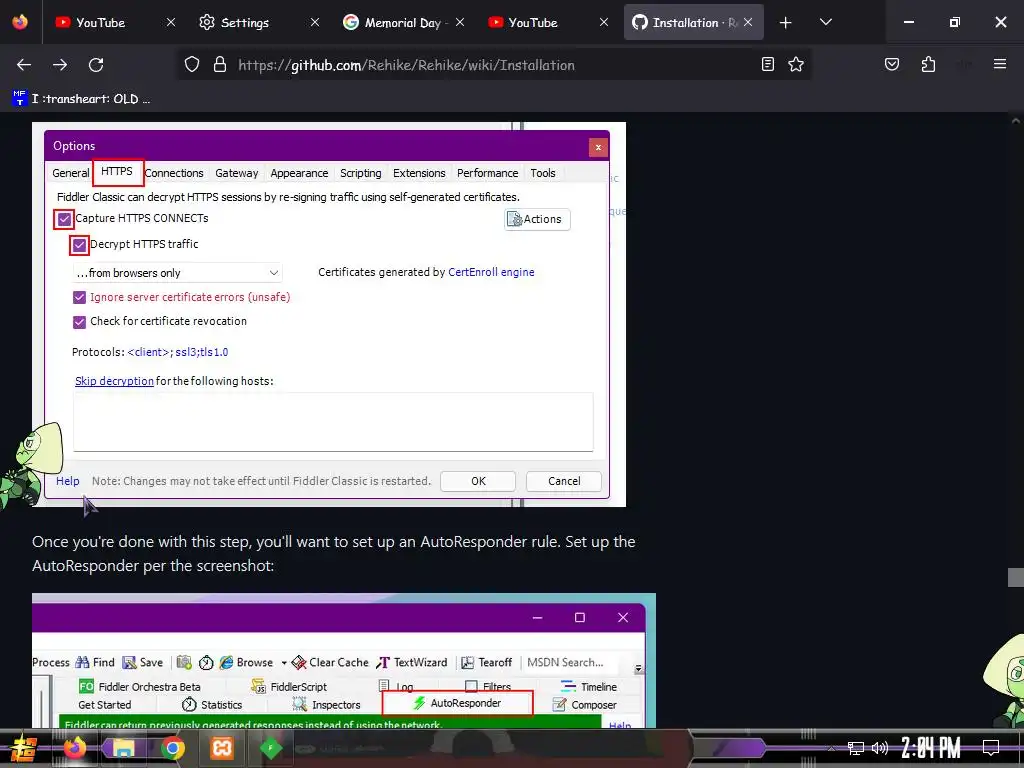Click the page's vertical scrollbar thumb

point(1016,577)
